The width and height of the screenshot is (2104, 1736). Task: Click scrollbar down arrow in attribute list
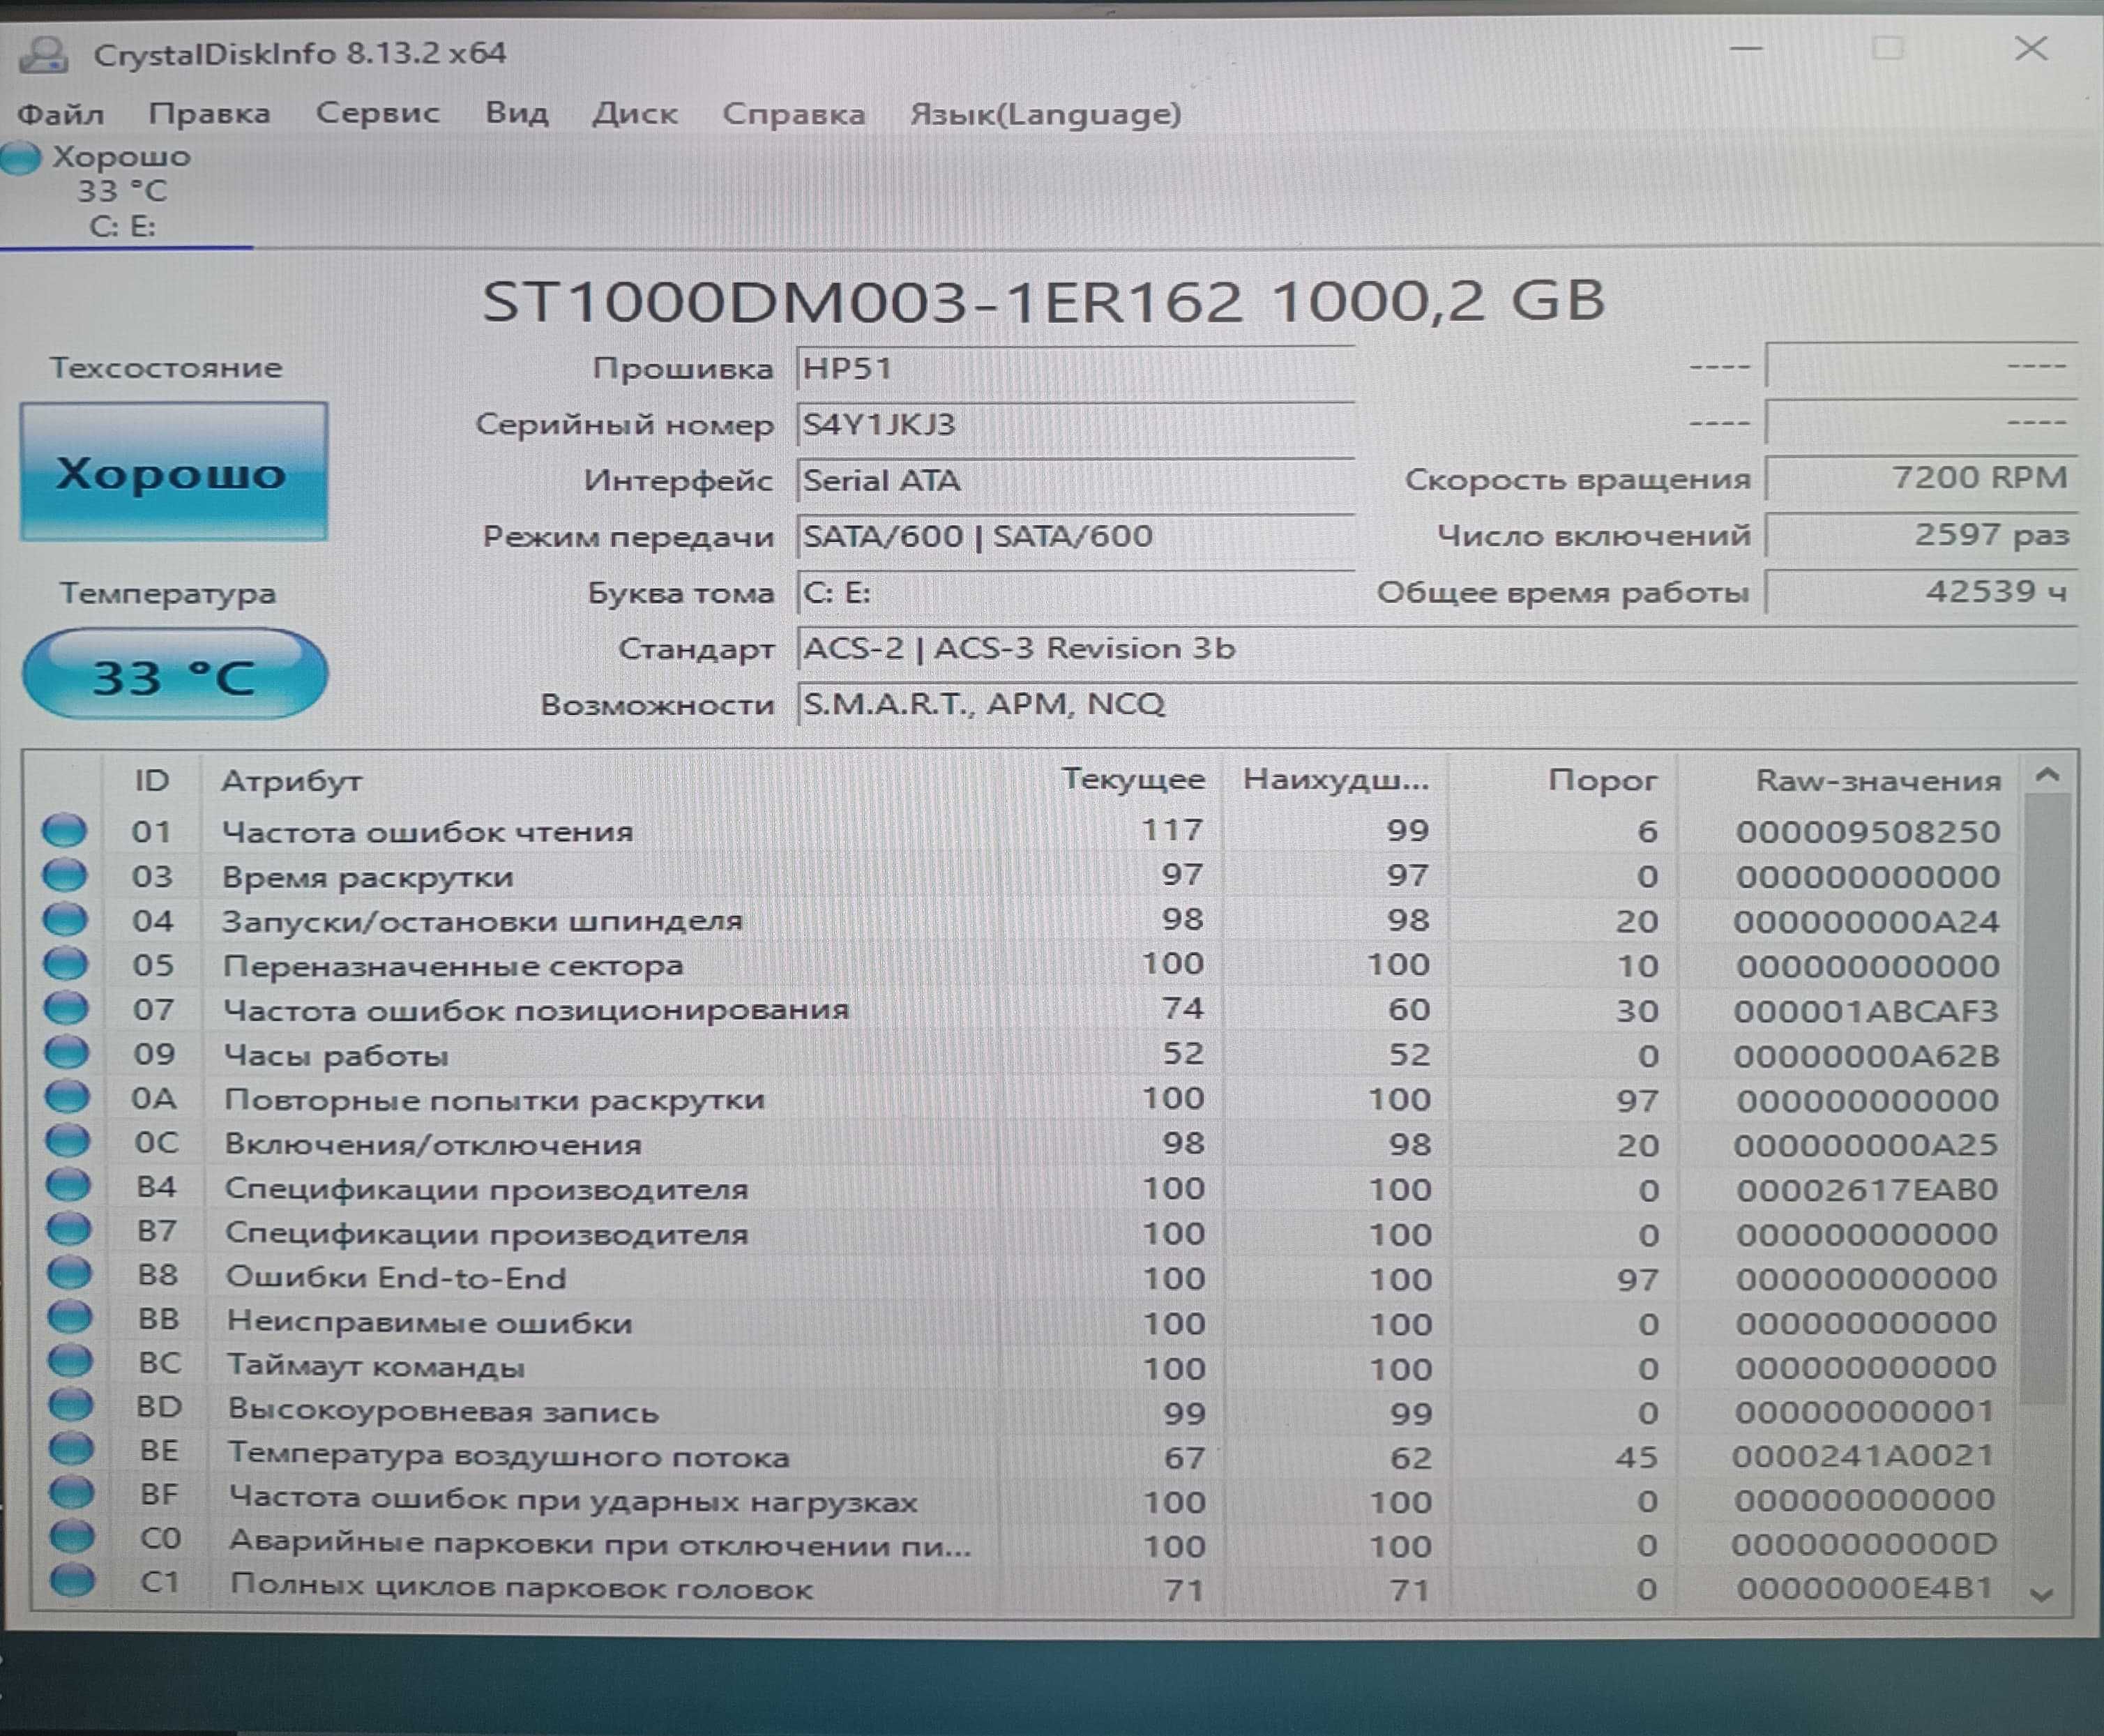point(2042,1595)
